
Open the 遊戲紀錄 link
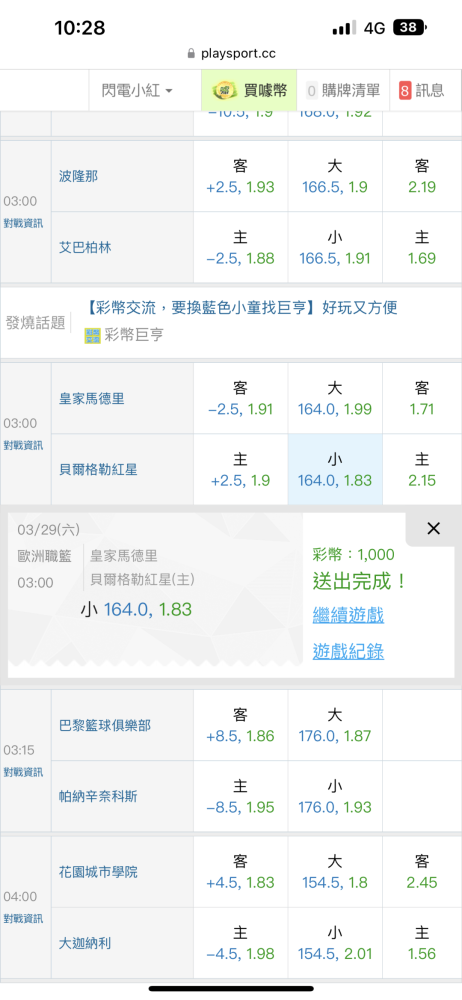tap(348, 651)
